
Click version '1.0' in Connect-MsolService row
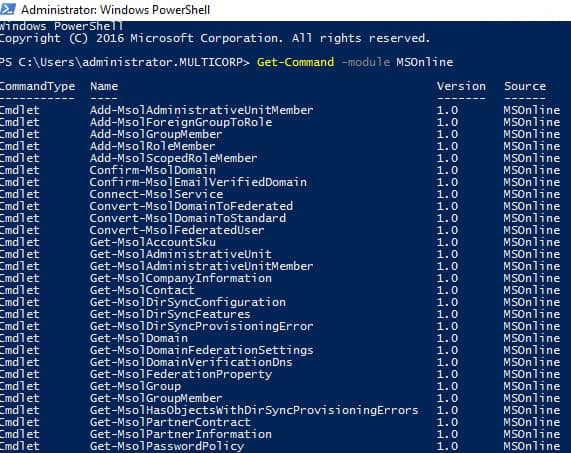447,194
